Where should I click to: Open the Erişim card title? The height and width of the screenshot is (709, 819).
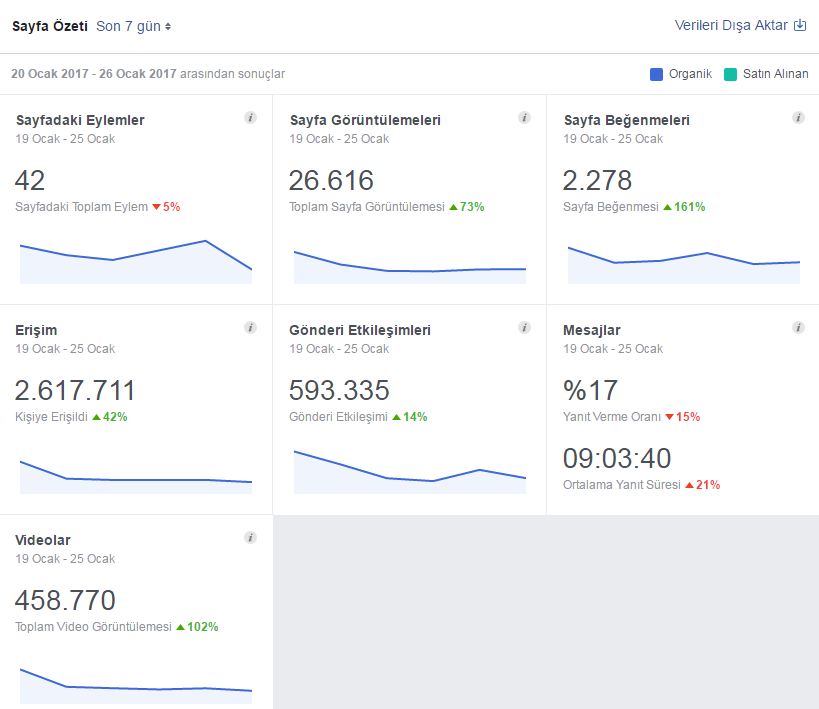(36, 330)
